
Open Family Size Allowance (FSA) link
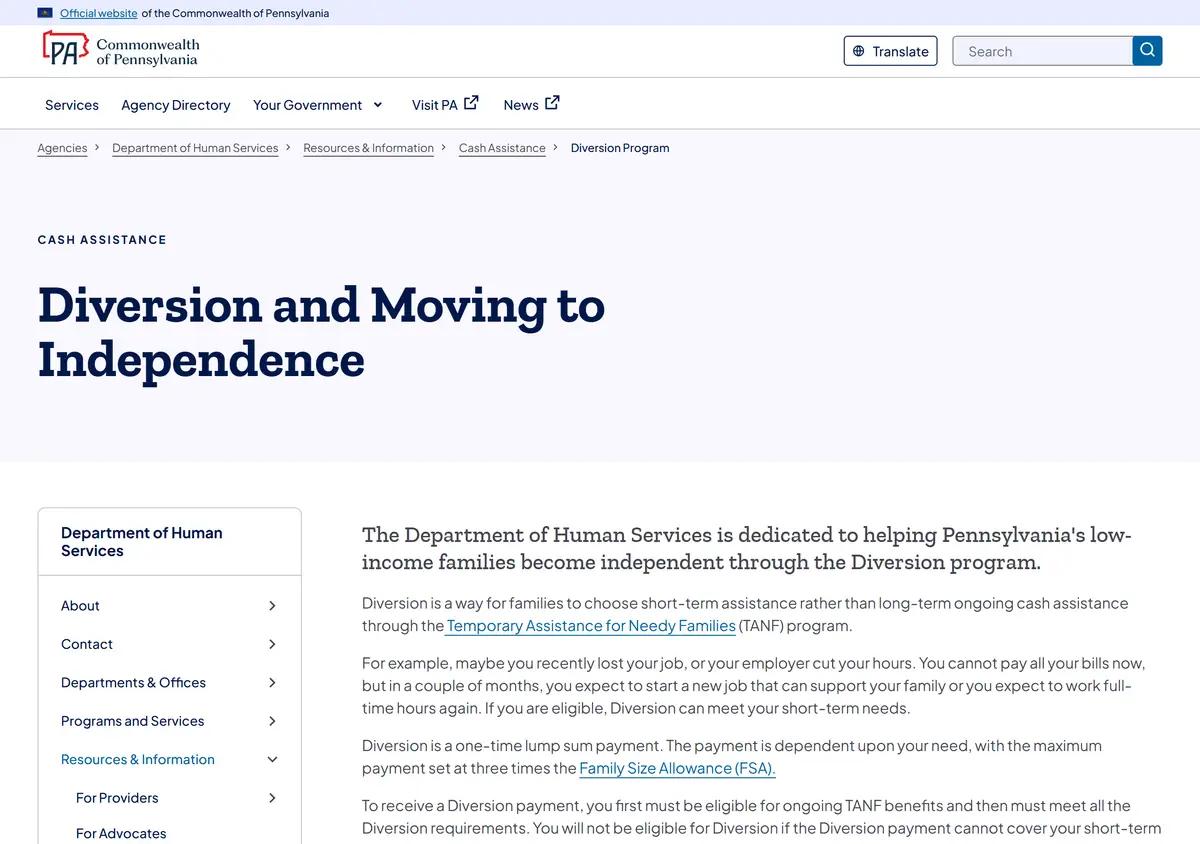677,768
